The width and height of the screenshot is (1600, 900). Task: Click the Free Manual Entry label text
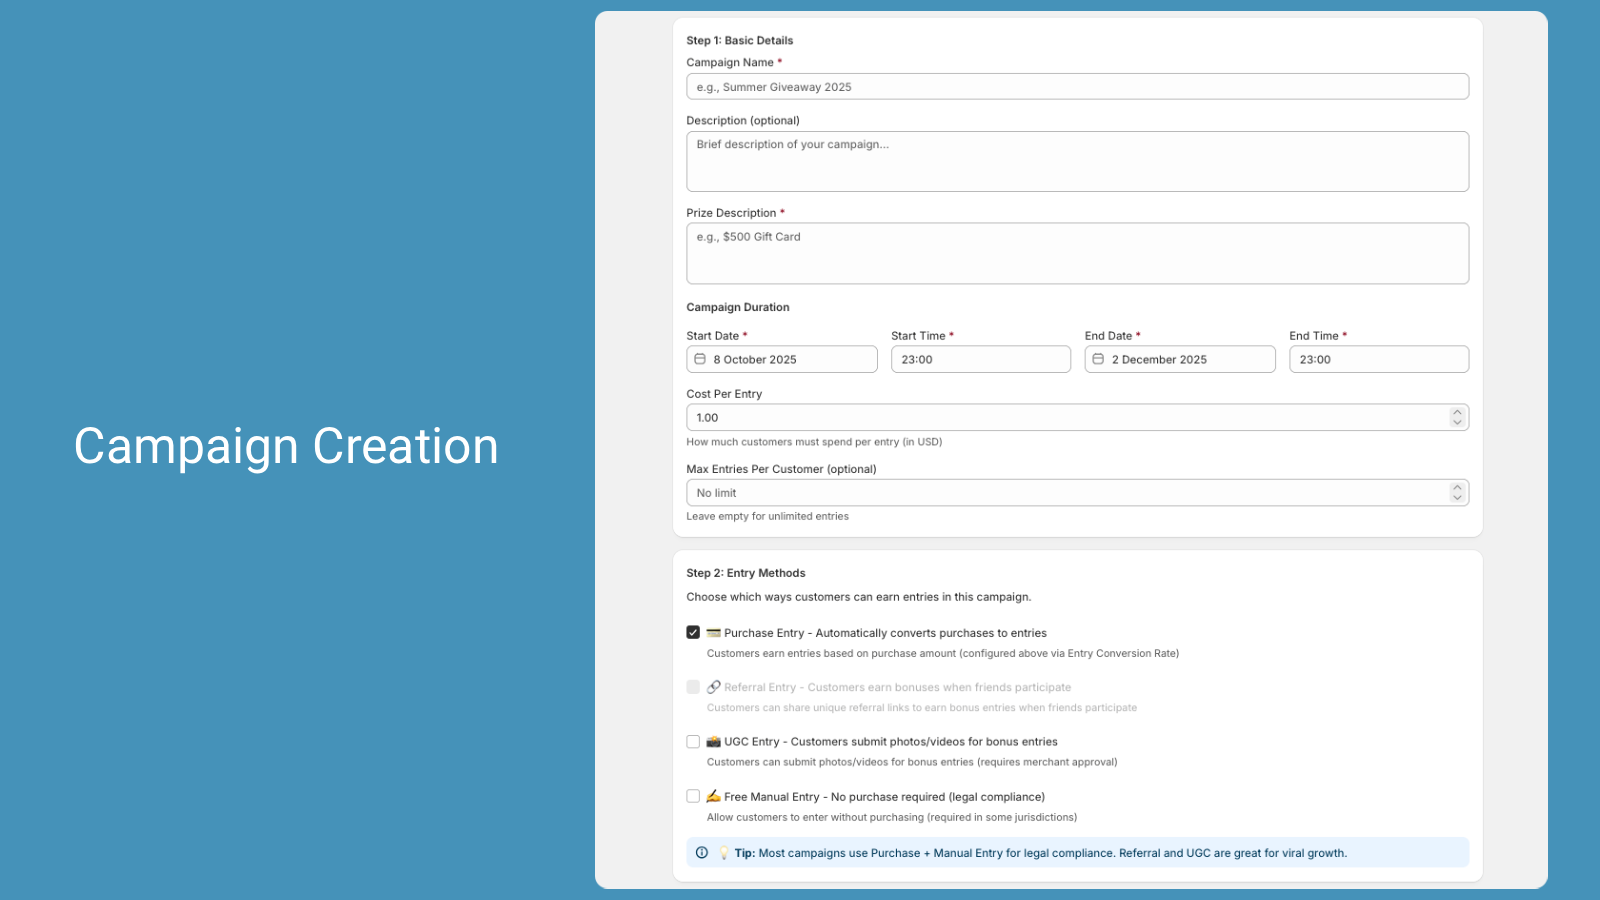coord(884,797)
